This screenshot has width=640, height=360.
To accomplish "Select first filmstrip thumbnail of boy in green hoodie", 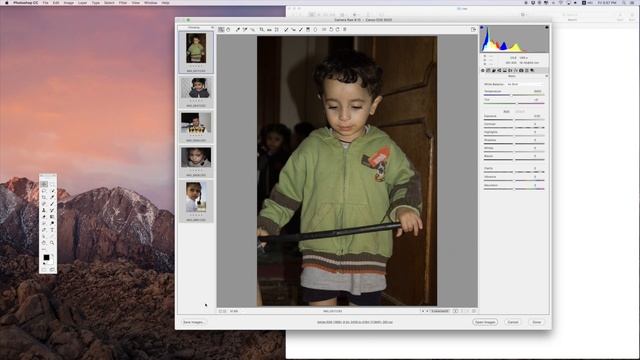I will pyautogui.click(x=196, y=48).
